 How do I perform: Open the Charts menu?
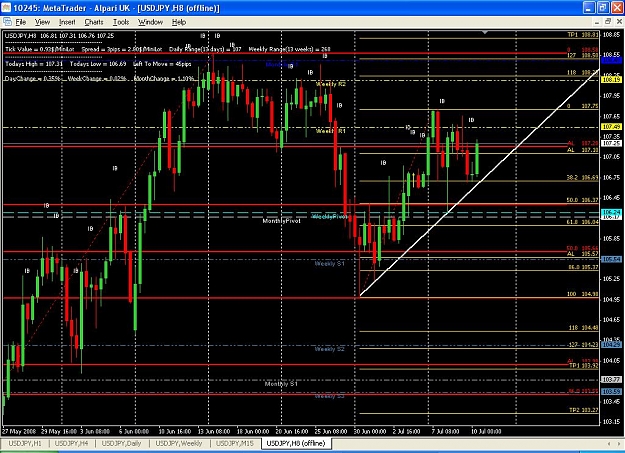[x=94, y=22]
